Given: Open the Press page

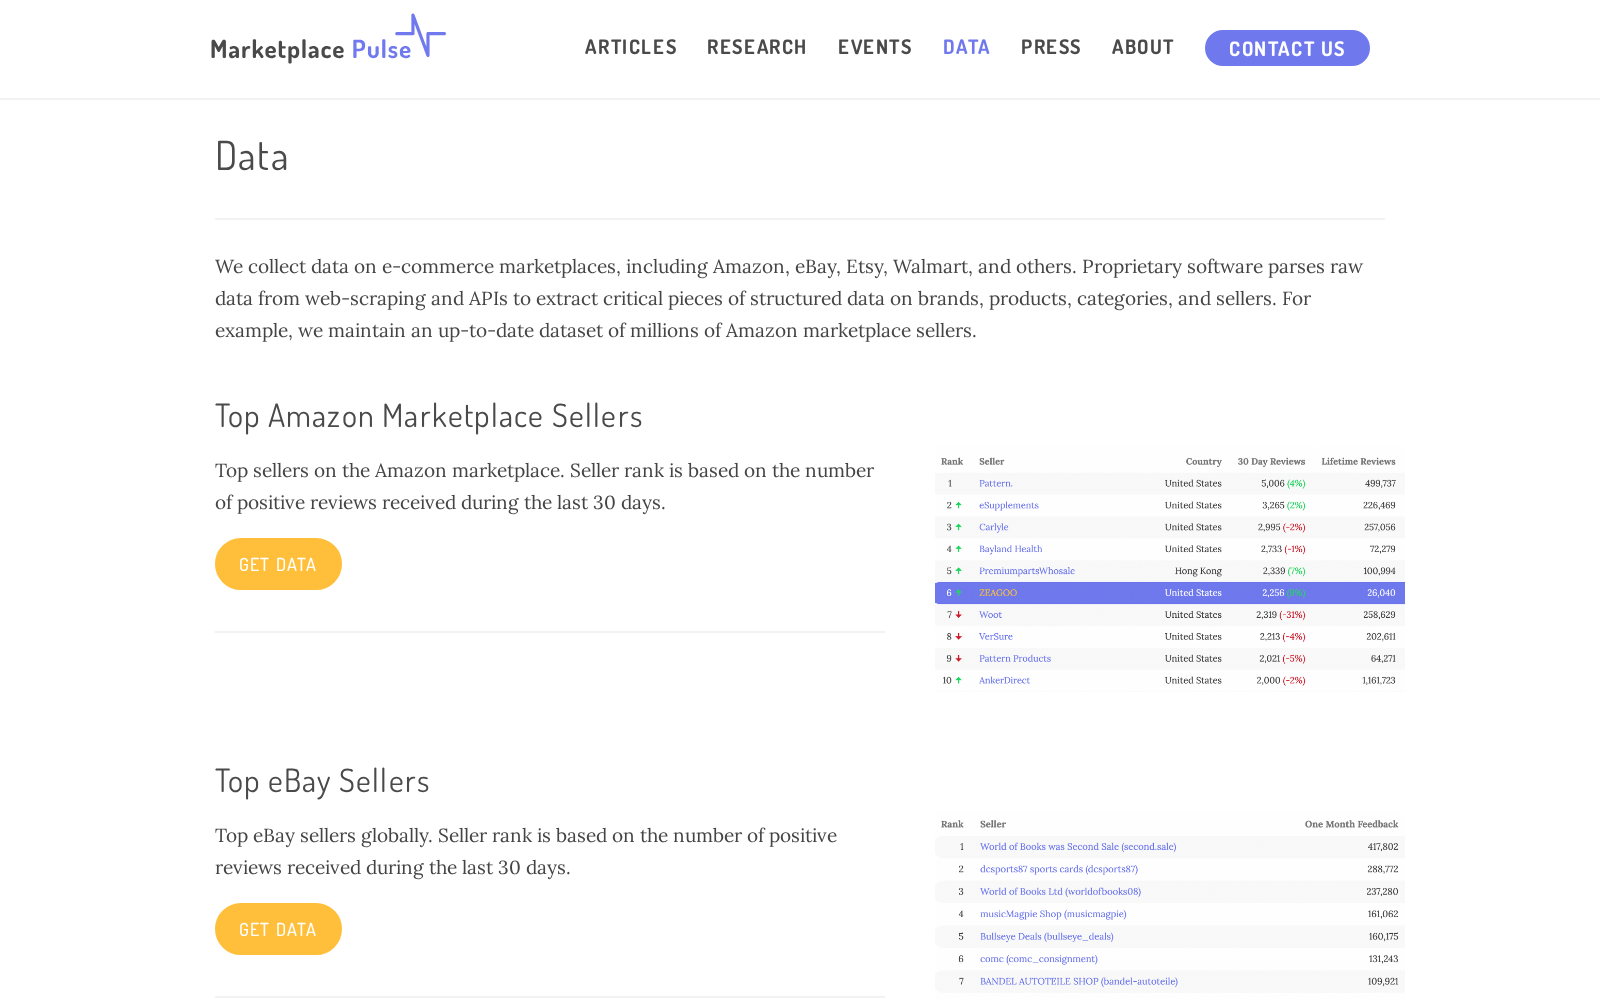Looking at the screenshot, I should 1051,47.
